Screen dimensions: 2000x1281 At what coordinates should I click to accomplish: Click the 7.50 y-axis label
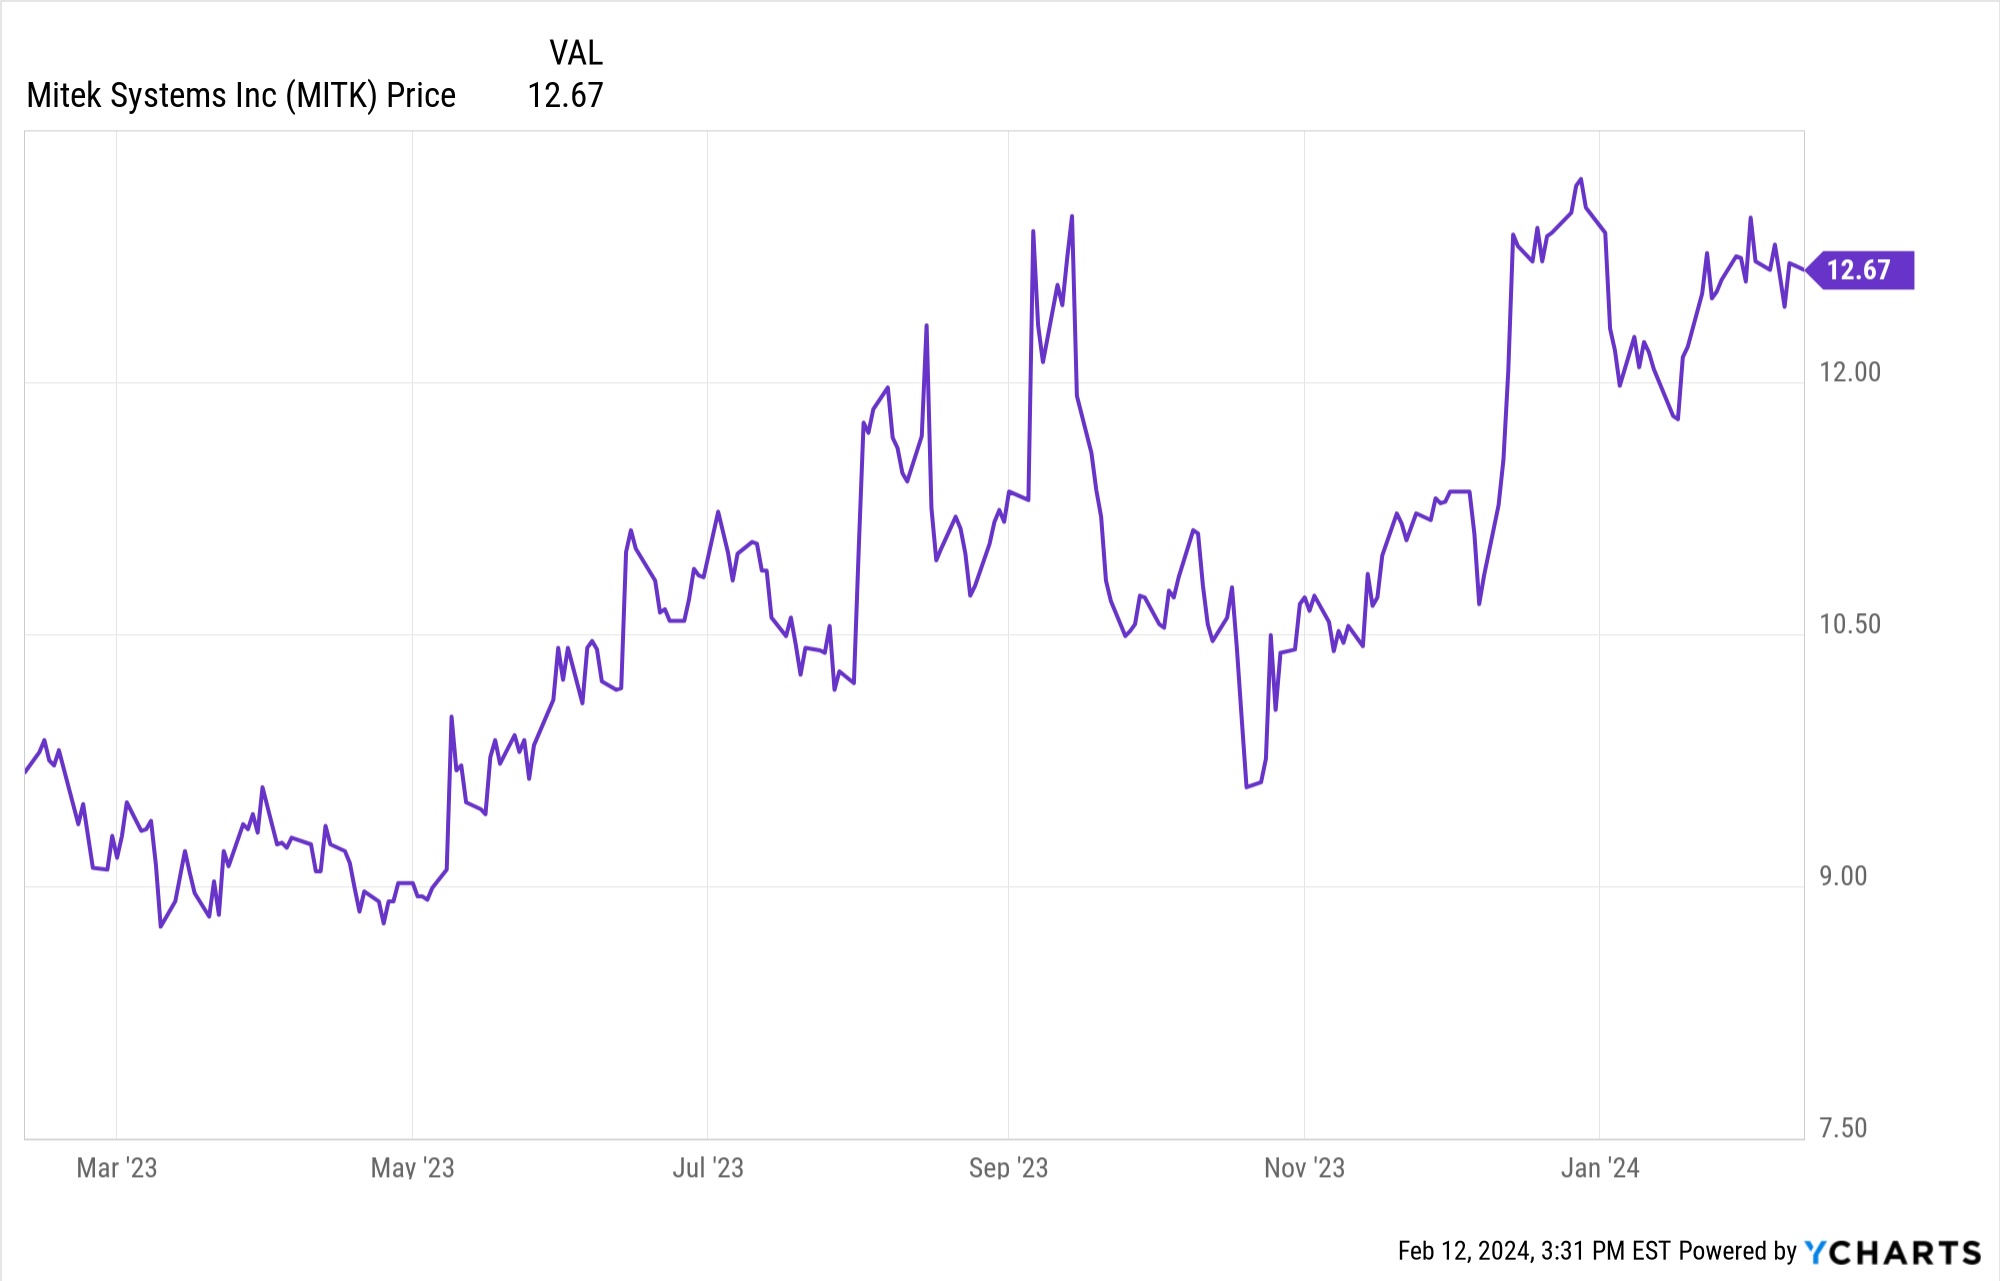coord(1843,1128)
